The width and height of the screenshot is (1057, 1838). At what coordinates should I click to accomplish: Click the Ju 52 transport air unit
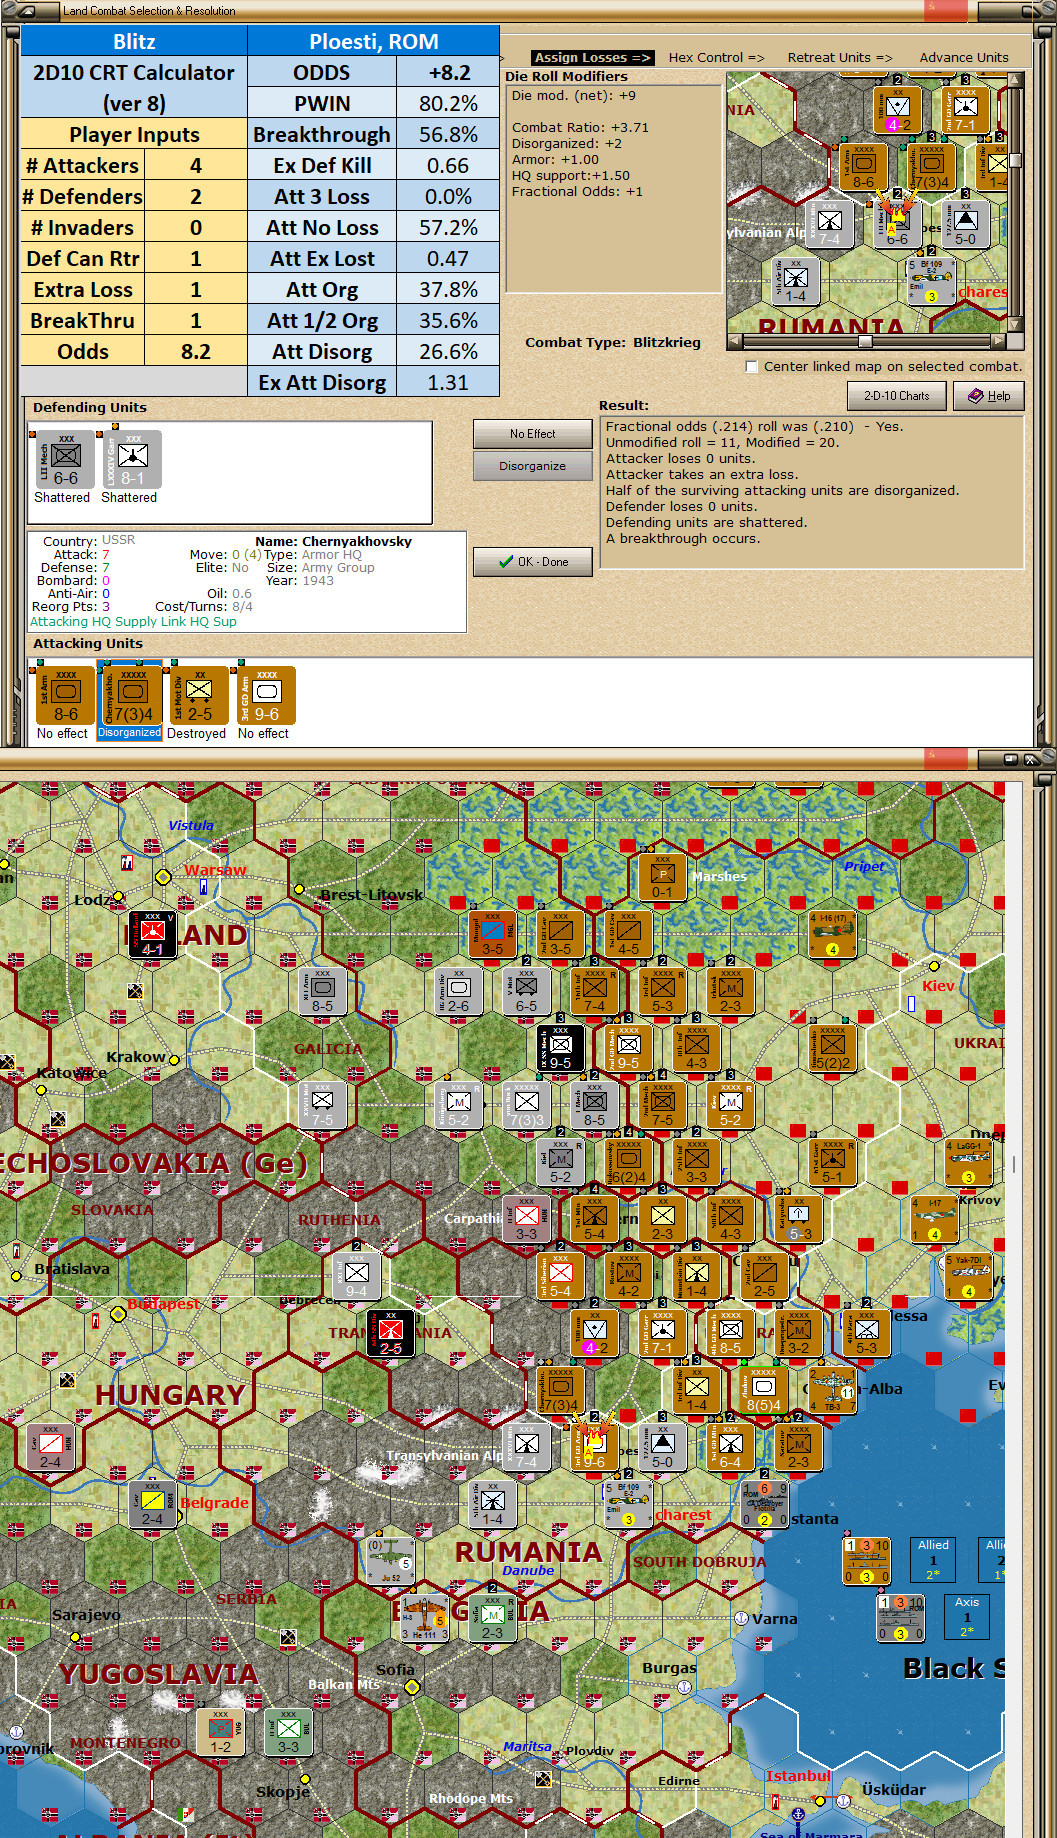[x=391, y=1560]
